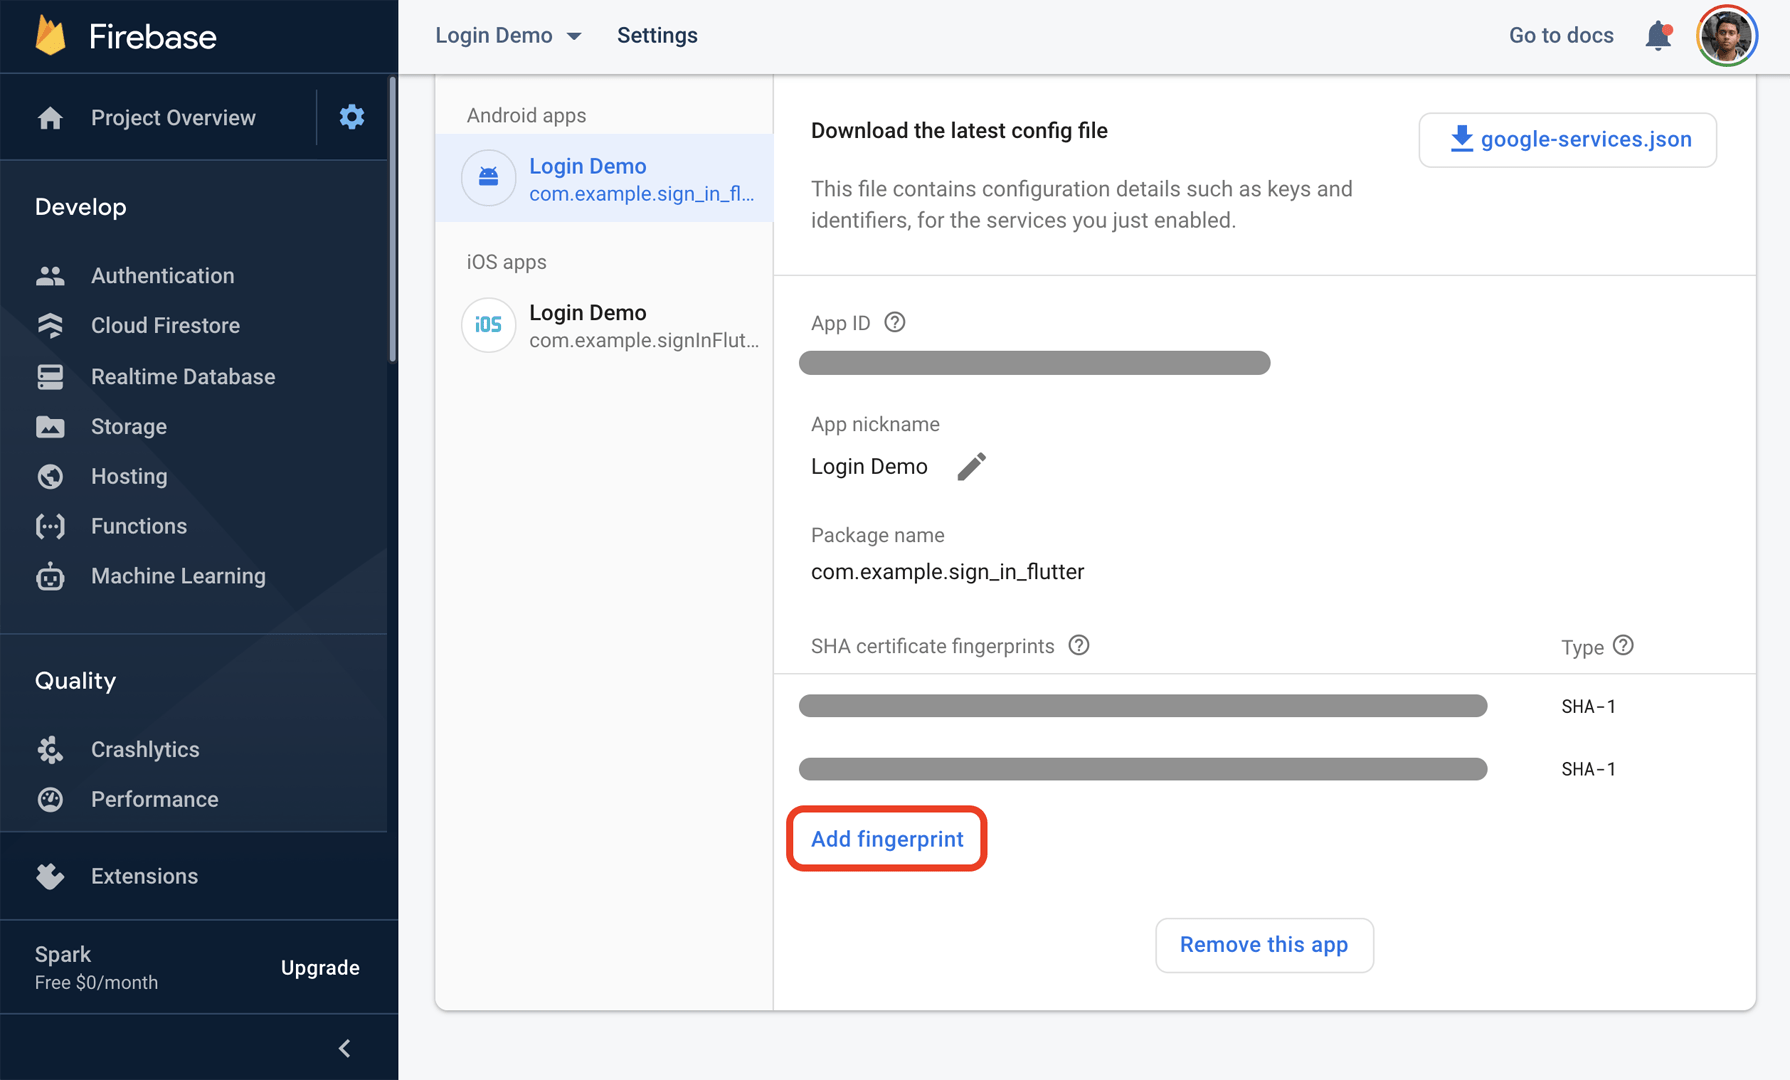Click the Authentication people icon
The height and width of the screenshot is (1080, 1790).
click(50, 276)
